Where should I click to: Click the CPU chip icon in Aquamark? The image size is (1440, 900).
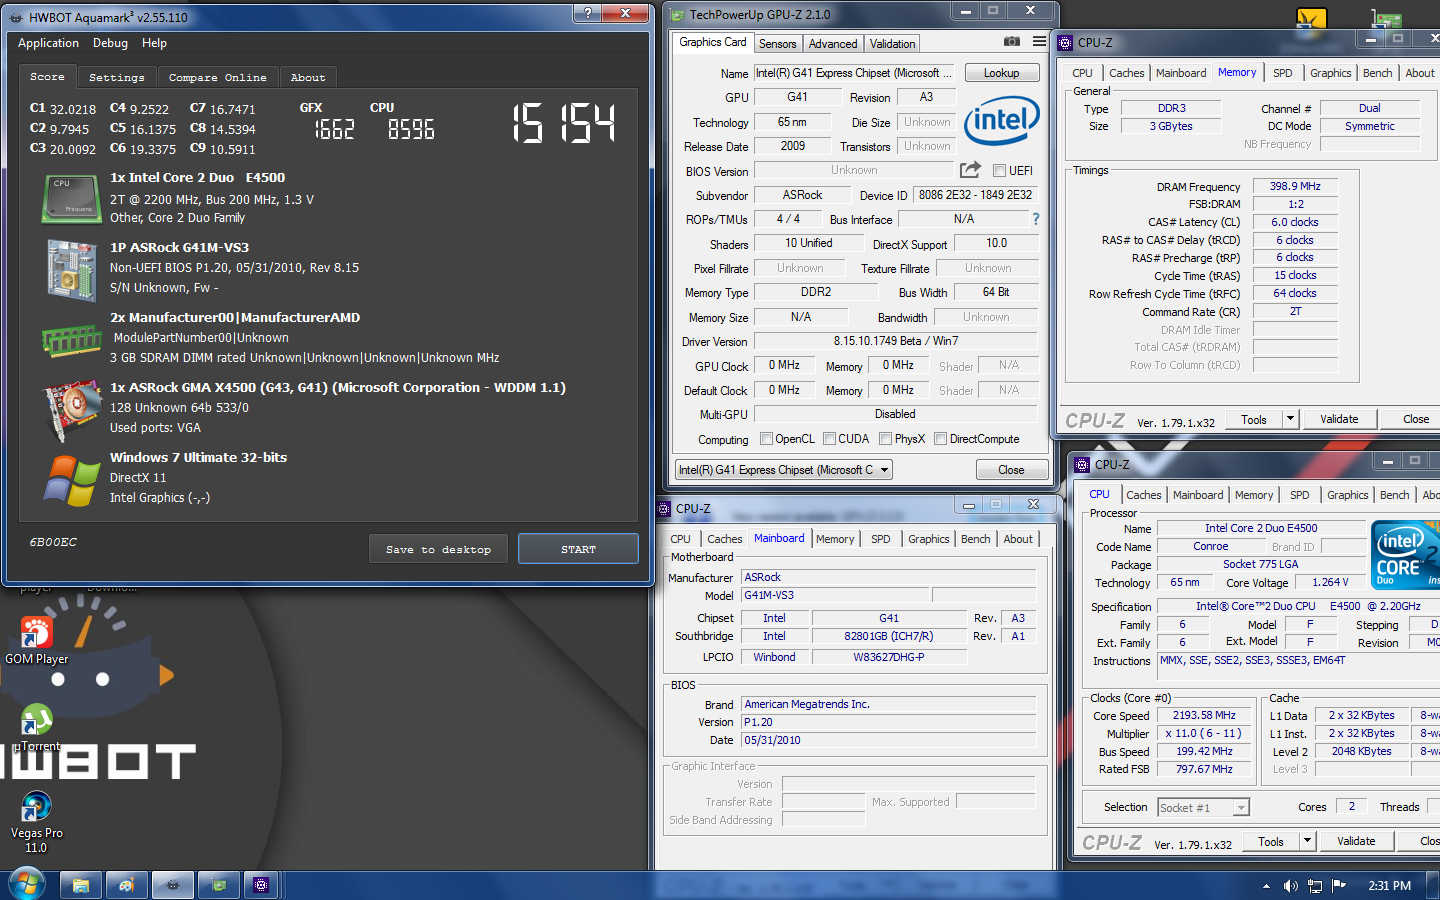pos(70,198)
